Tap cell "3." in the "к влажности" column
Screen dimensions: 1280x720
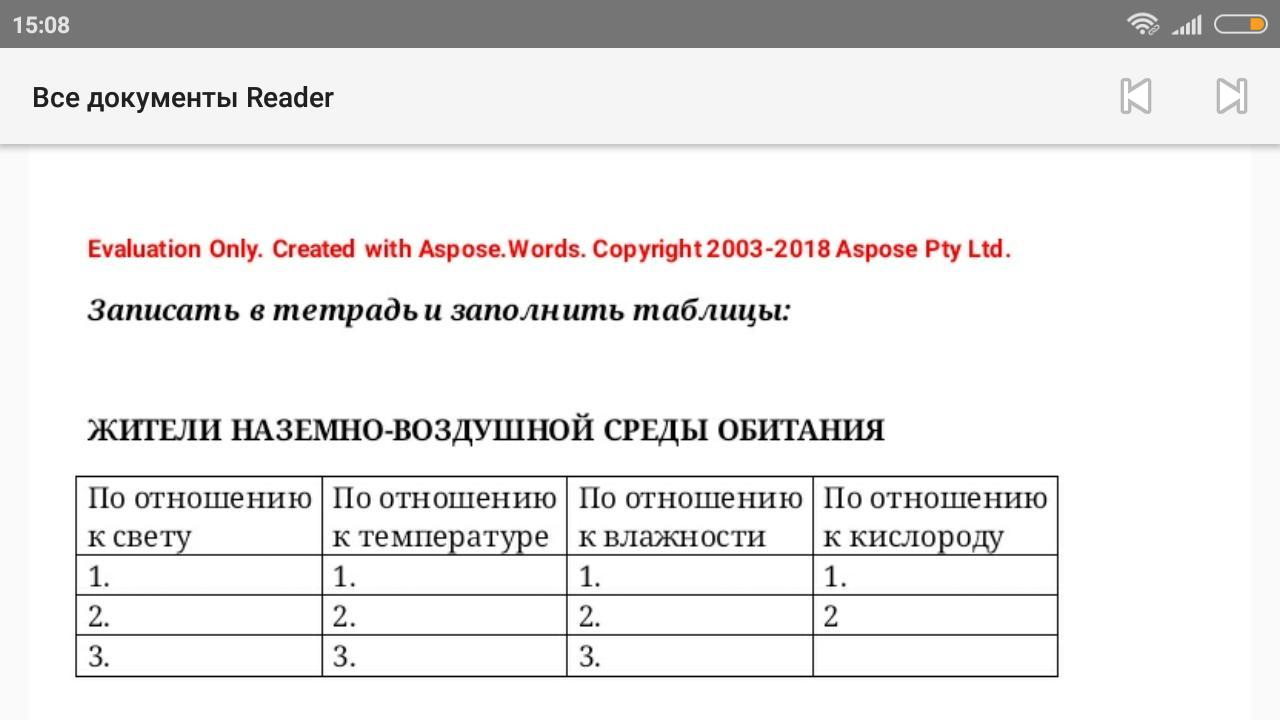click(x=690, y=656)
